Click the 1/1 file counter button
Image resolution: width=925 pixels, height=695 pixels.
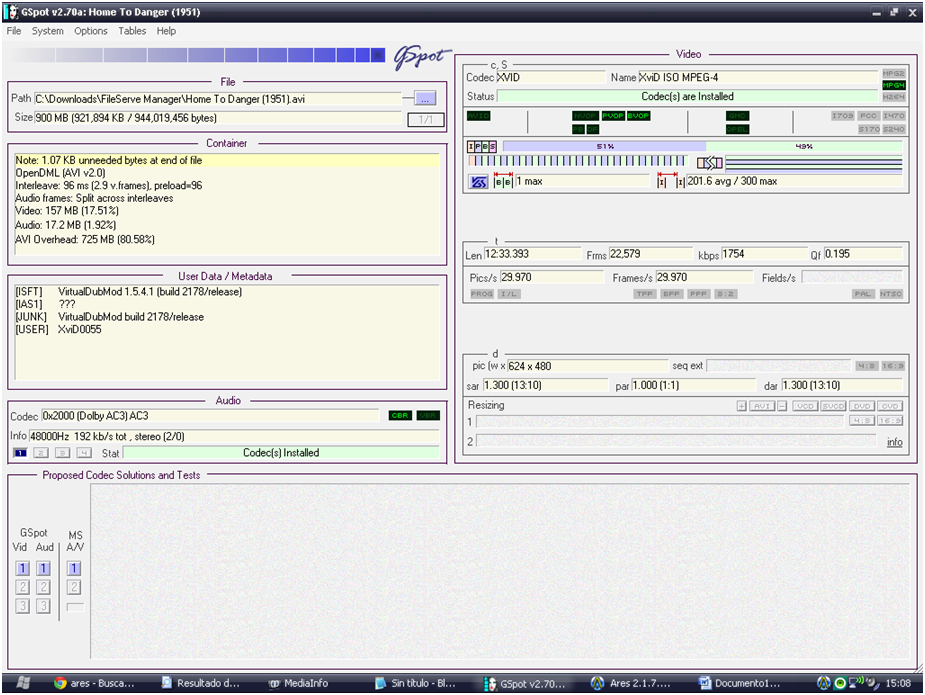[x=425, y=120]
